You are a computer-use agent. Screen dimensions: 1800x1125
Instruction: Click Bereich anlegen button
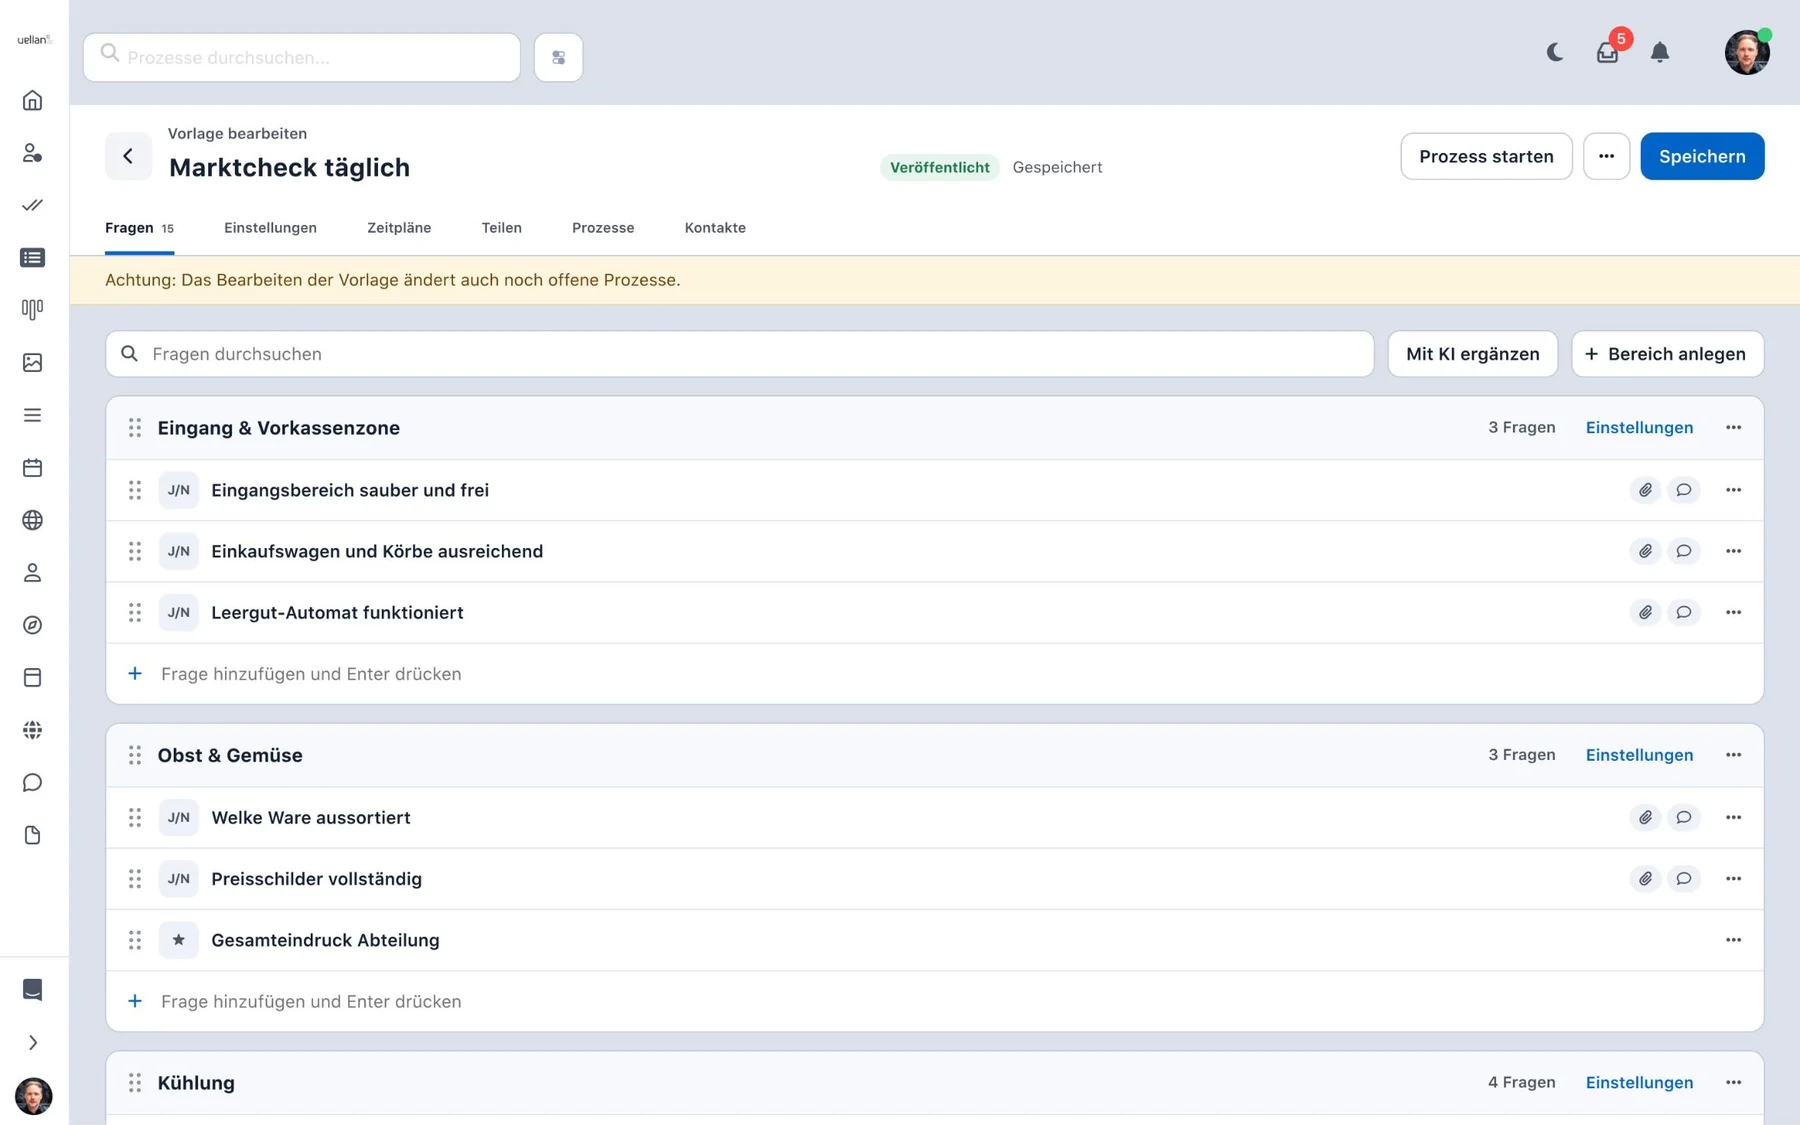pos(1667,354)
